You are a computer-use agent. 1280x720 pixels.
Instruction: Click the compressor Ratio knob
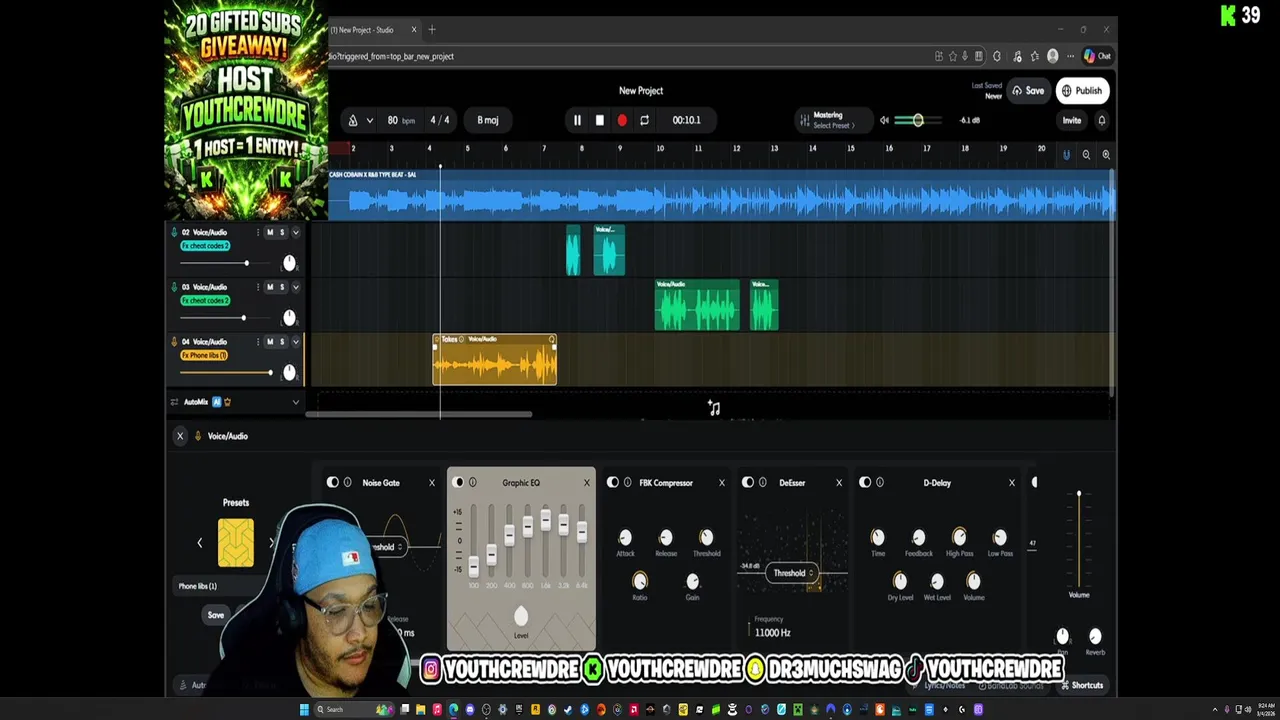point(640,581)
